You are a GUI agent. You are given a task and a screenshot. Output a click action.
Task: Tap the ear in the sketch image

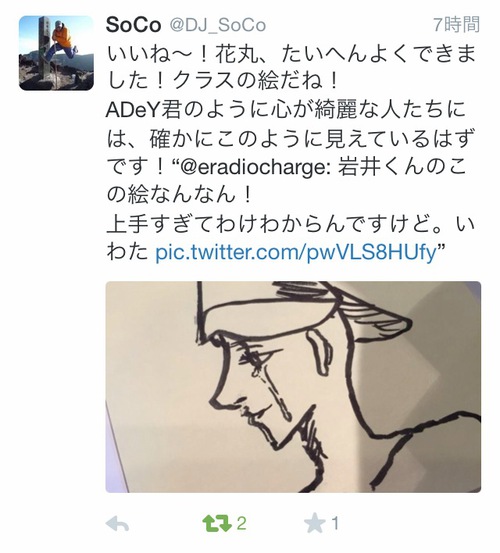click(x=319, y=353)
